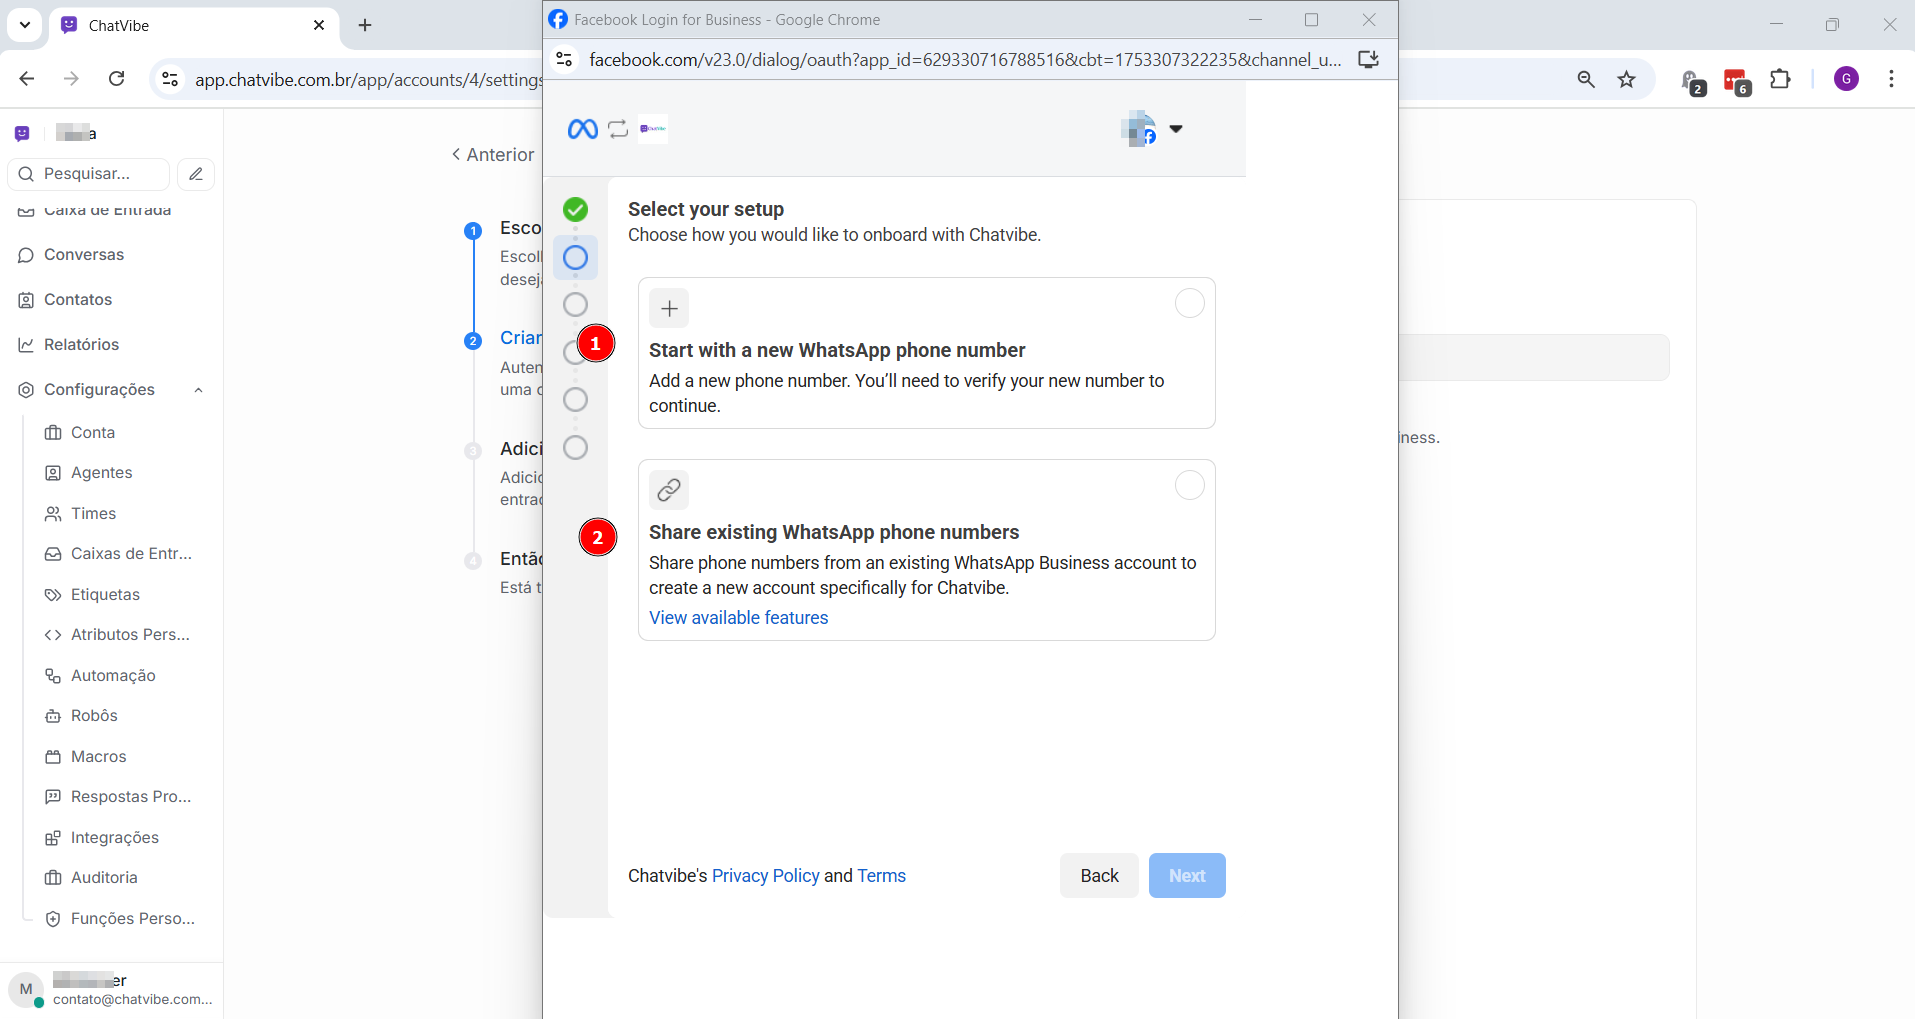Click the Chatvibe app logo in the dialog header
Screen dimensions: 1915x1019
tap(653, 129)
